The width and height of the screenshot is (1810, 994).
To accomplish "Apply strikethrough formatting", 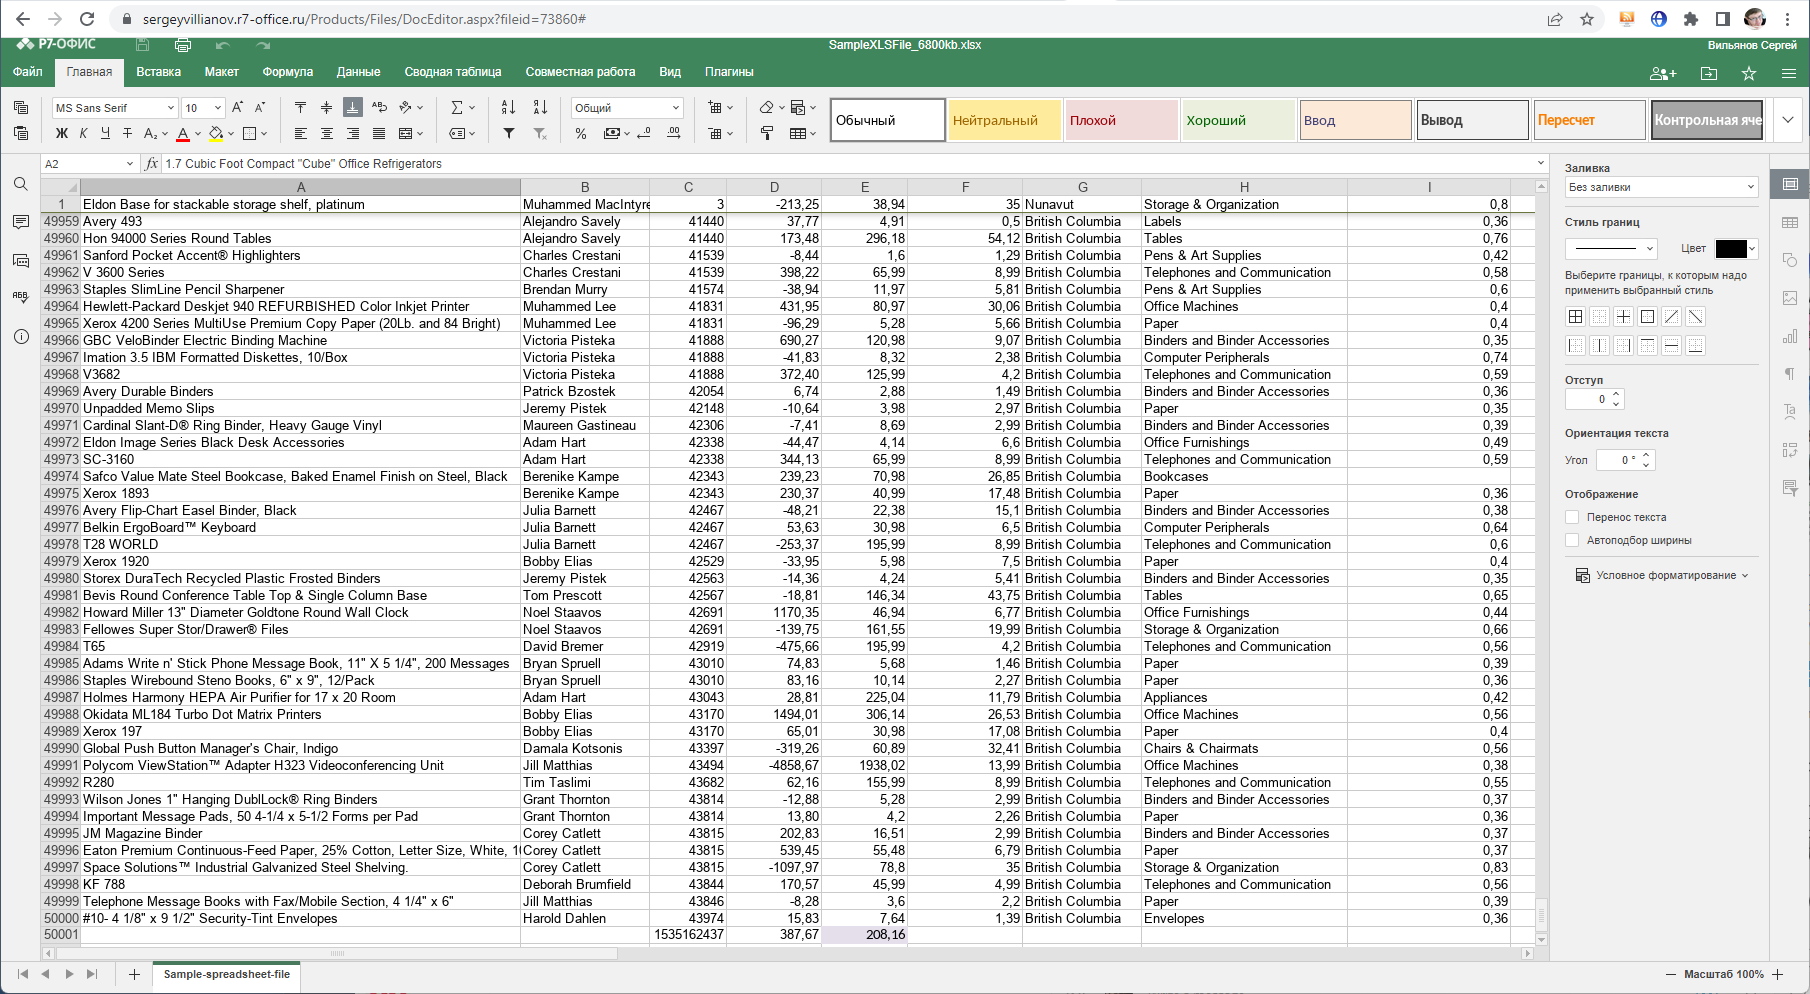I will (127, 133).
